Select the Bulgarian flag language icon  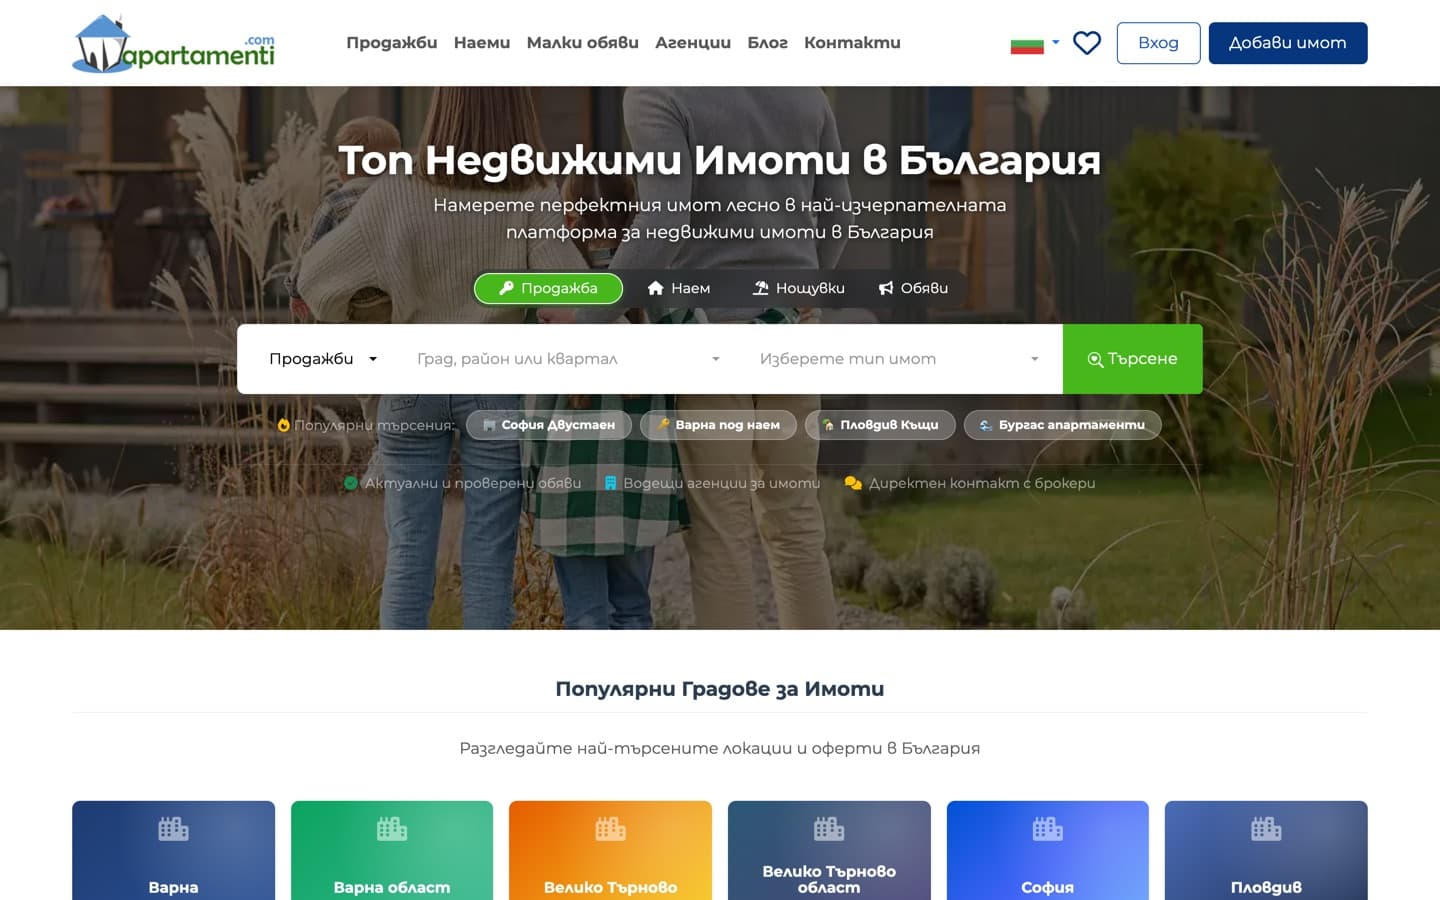[x=1027, y=44]
